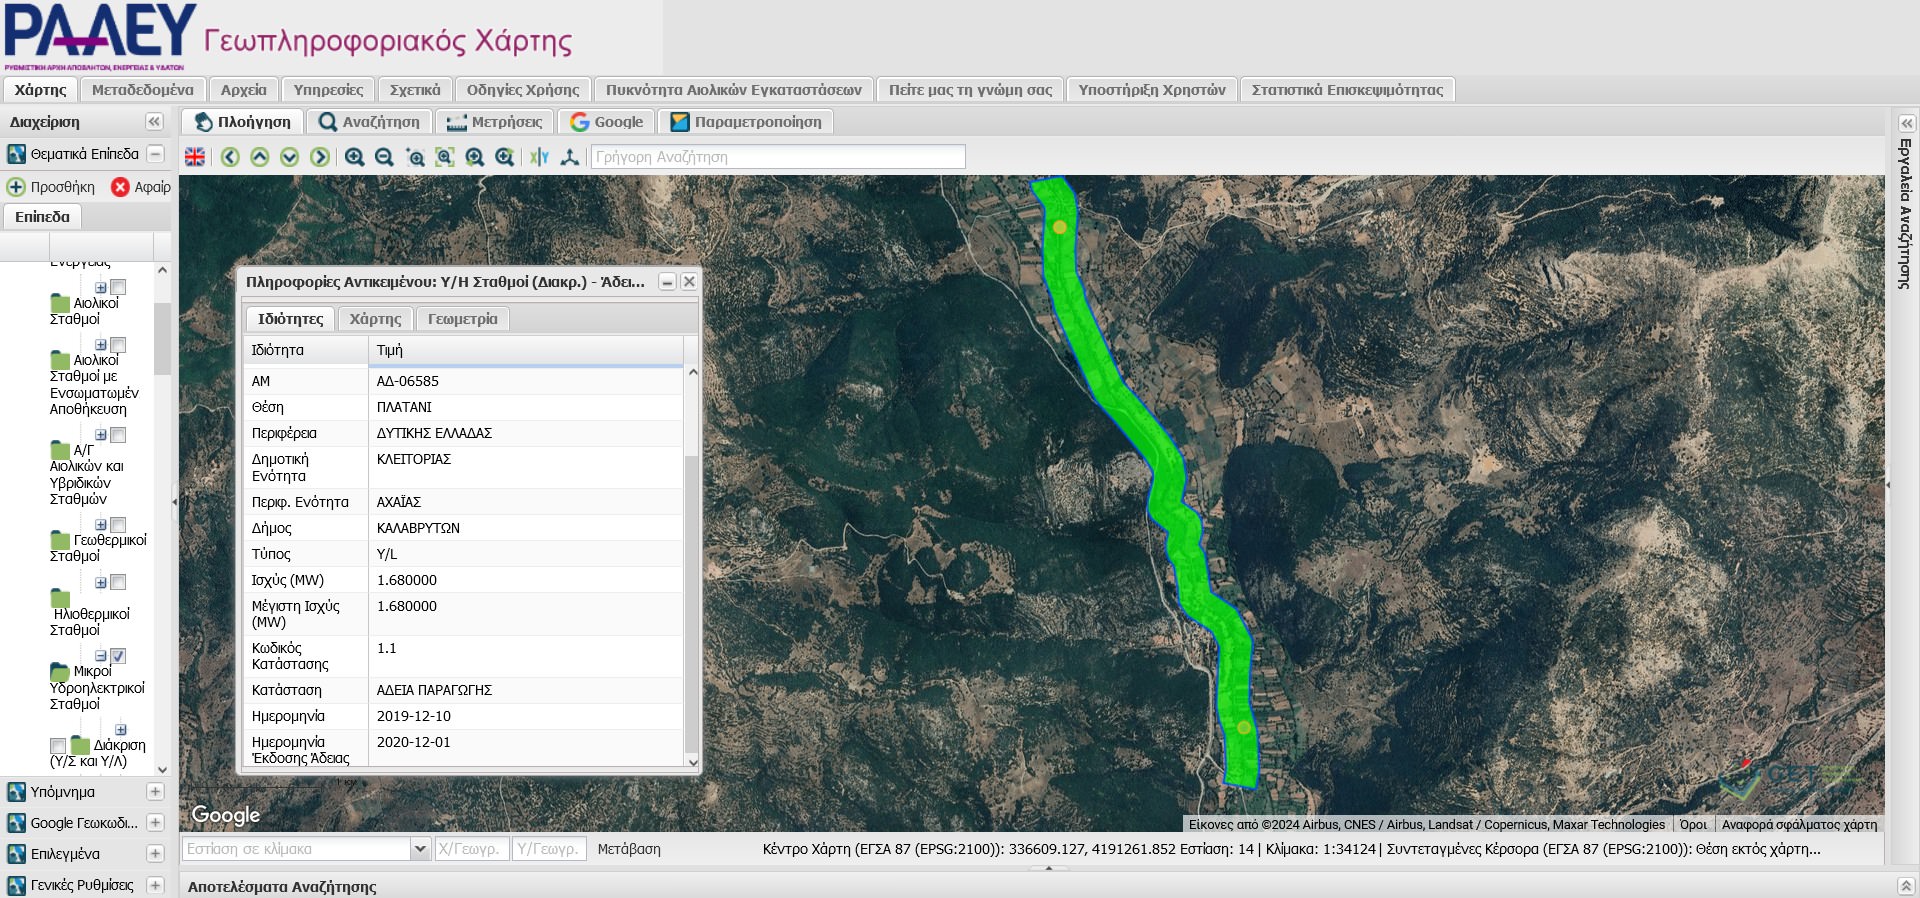1920x898 pixels.
Task: Click the Γρήγορη Αναζήτηση search field
Action: [778, 157]
